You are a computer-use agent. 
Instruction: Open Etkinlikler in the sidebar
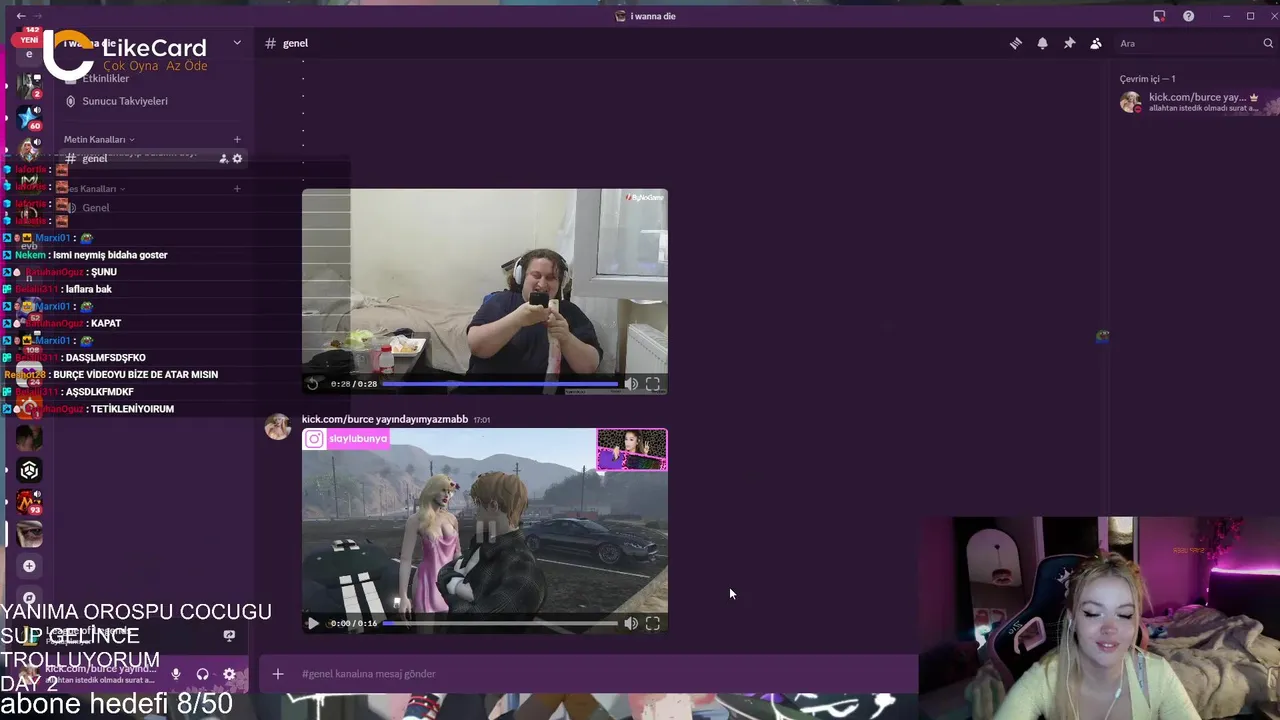106,78
